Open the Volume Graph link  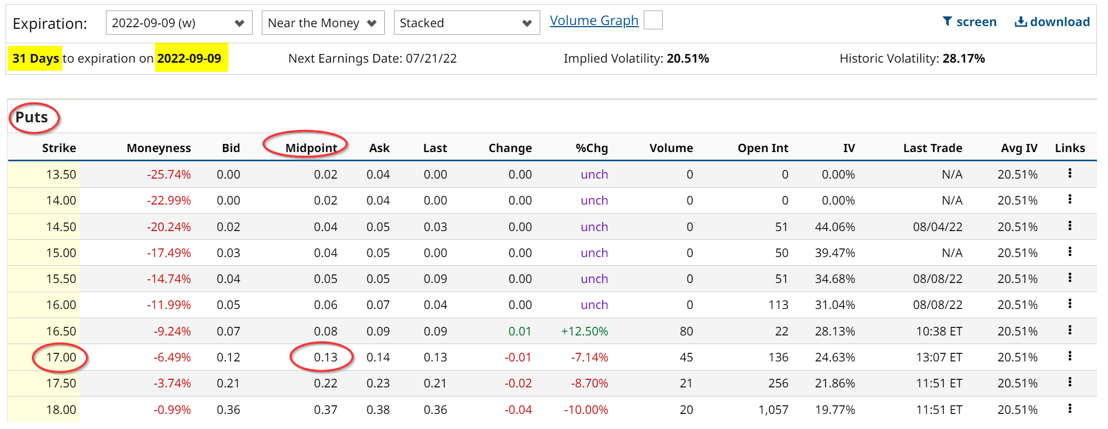tap(594, 20)
